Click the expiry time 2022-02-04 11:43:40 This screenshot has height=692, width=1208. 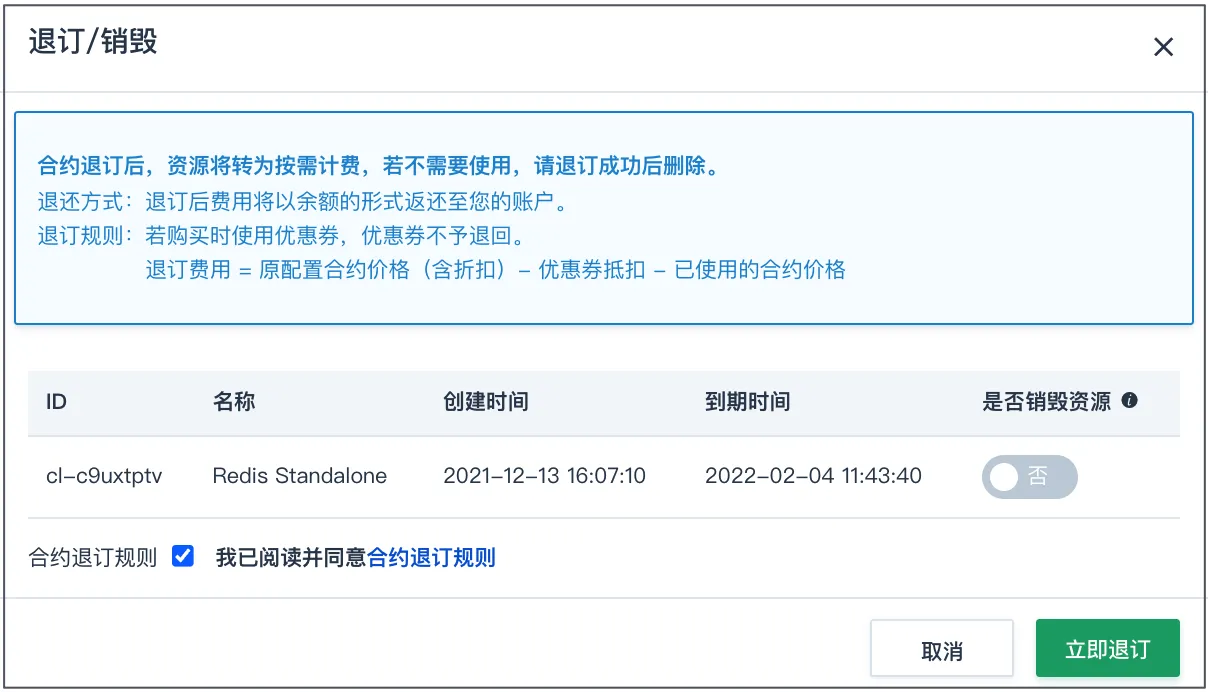point(814,476)
